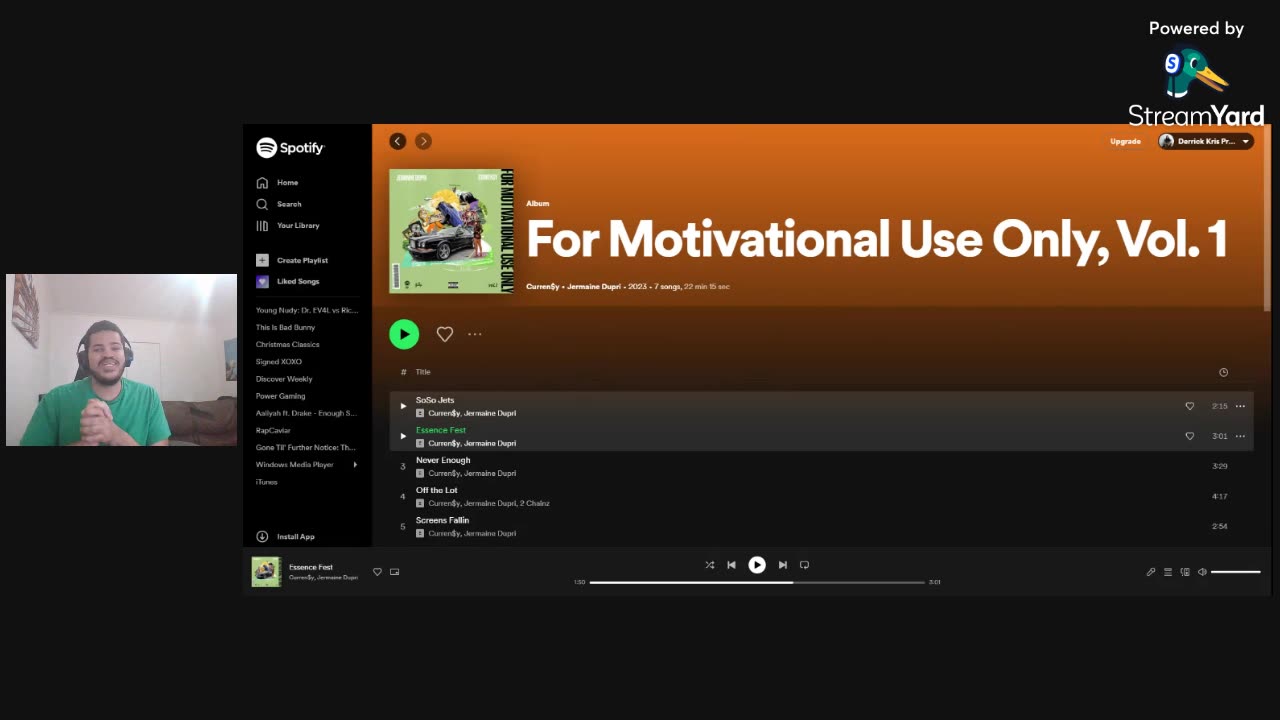Click the player bar play button
1280x720 pixels.
pyautogui.click(x=757, y=565)
